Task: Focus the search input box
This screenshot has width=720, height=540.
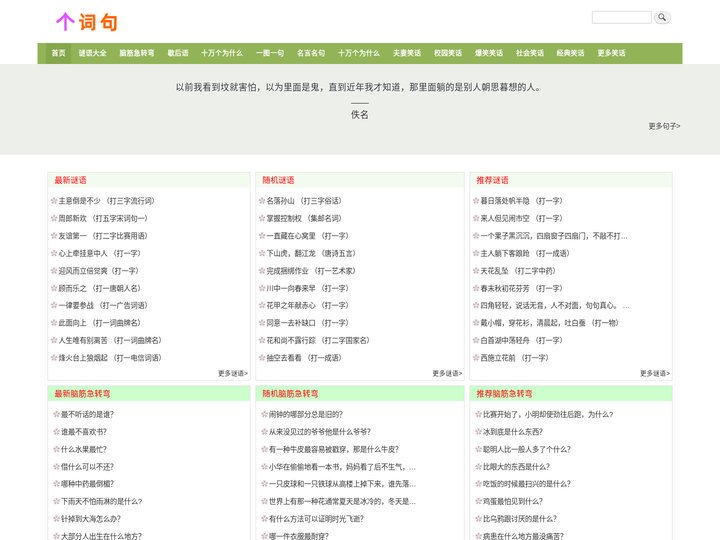Action: (622, 17)
